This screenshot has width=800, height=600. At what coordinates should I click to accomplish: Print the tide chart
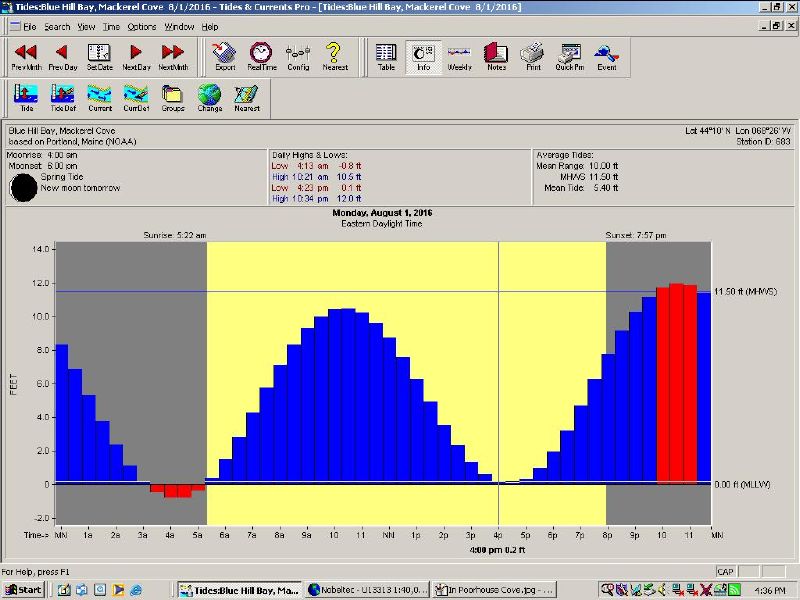tap(533, 56)
